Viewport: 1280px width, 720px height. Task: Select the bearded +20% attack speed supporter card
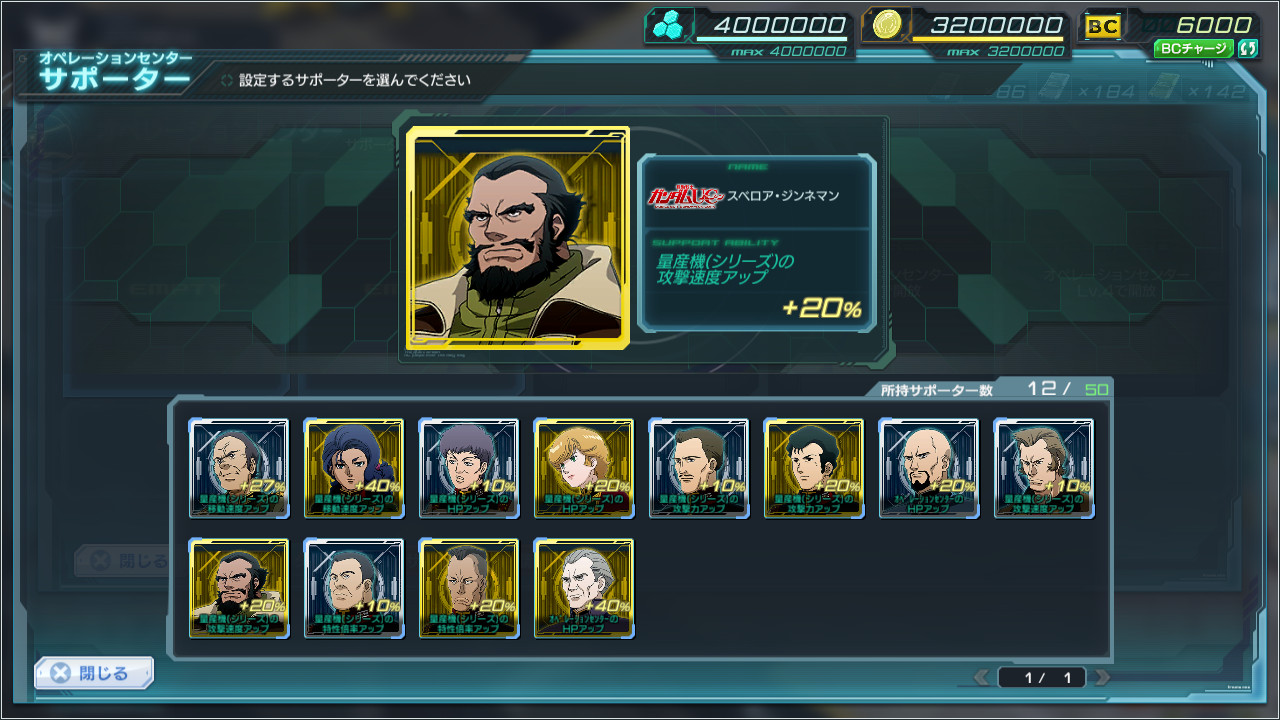(239, 589)
